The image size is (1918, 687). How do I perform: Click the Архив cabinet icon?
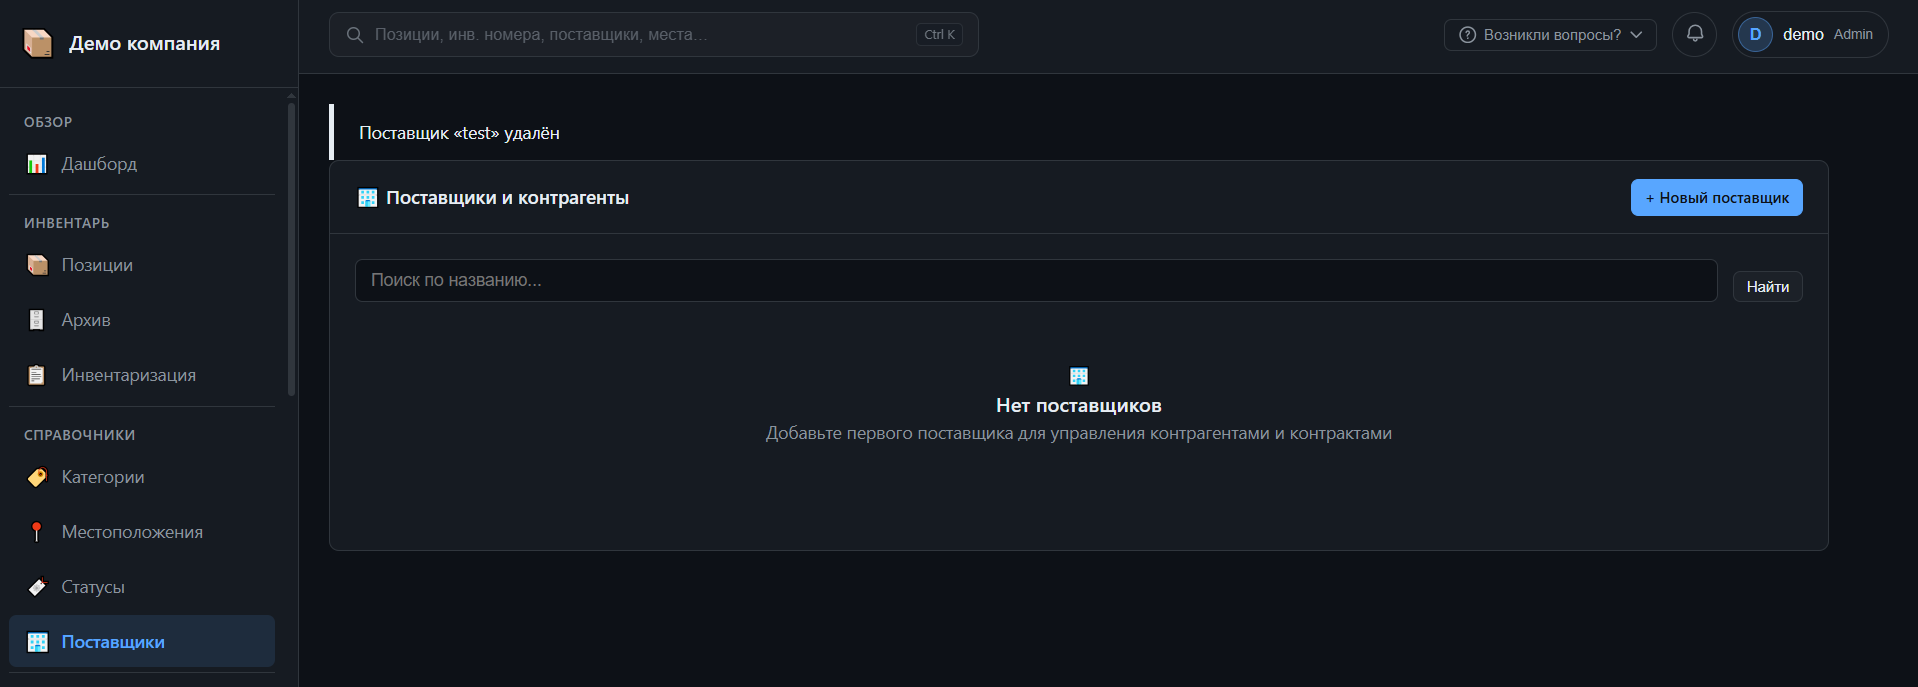(37, 320)
